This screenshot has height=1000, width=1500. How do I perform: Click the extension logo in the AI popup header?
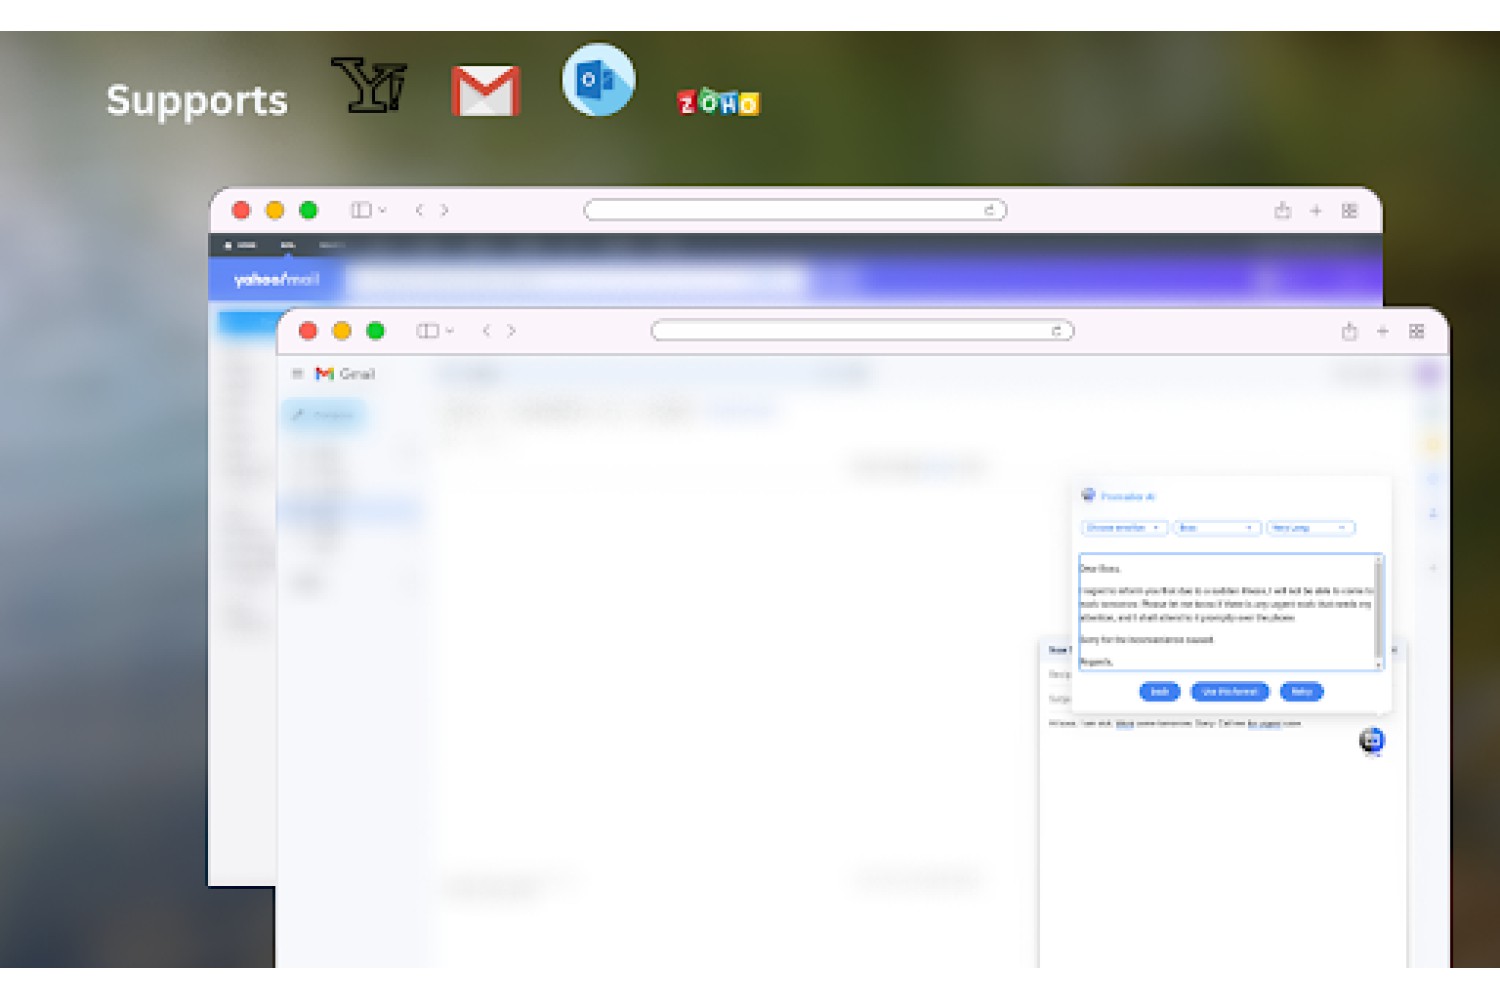[1089, 495]
